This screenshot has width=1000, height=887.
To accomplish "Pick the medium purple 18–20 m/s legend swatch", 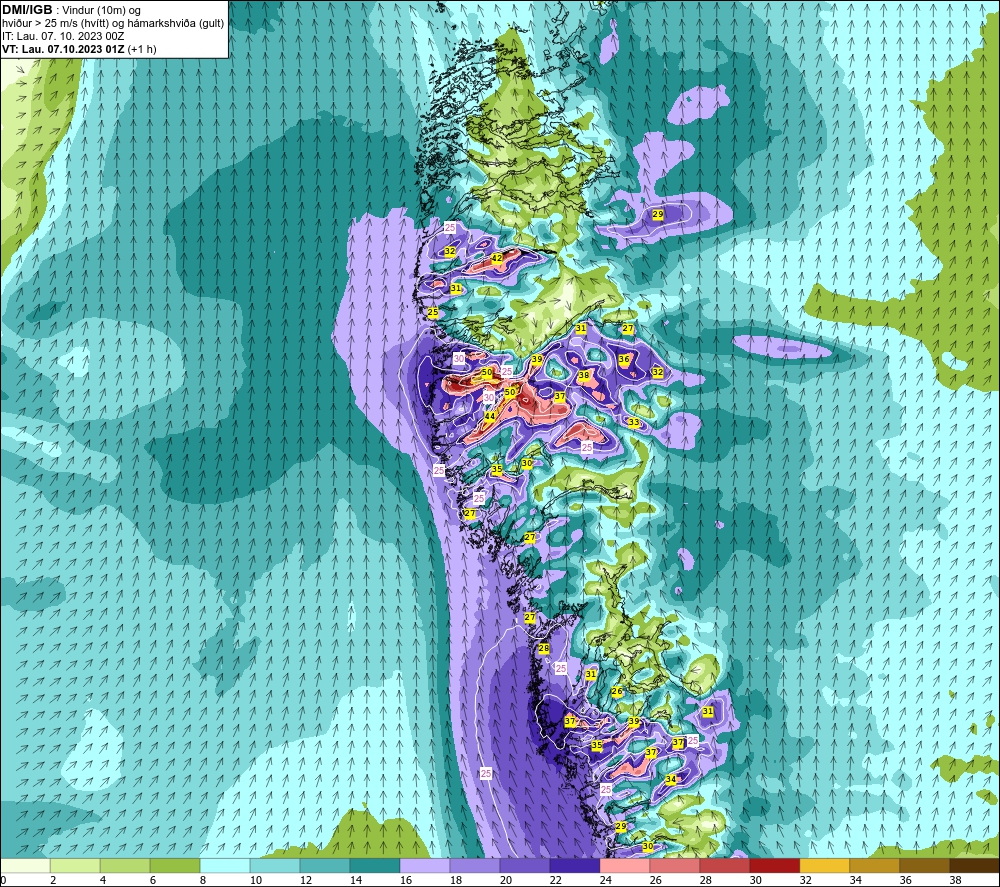I will click(474, 865).
